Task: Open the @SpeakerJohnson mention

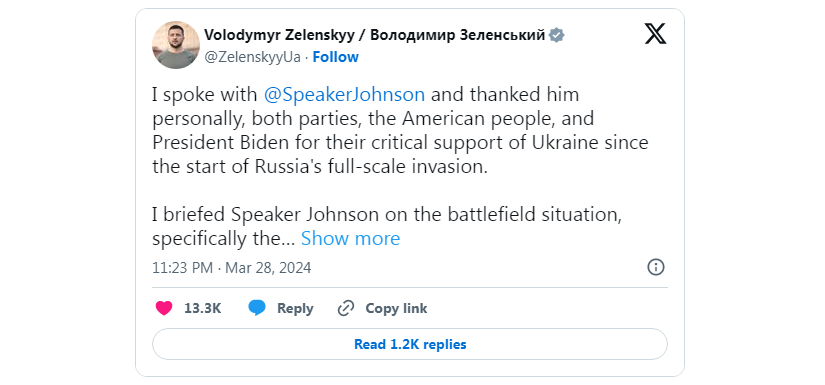Action: (344, 95)
